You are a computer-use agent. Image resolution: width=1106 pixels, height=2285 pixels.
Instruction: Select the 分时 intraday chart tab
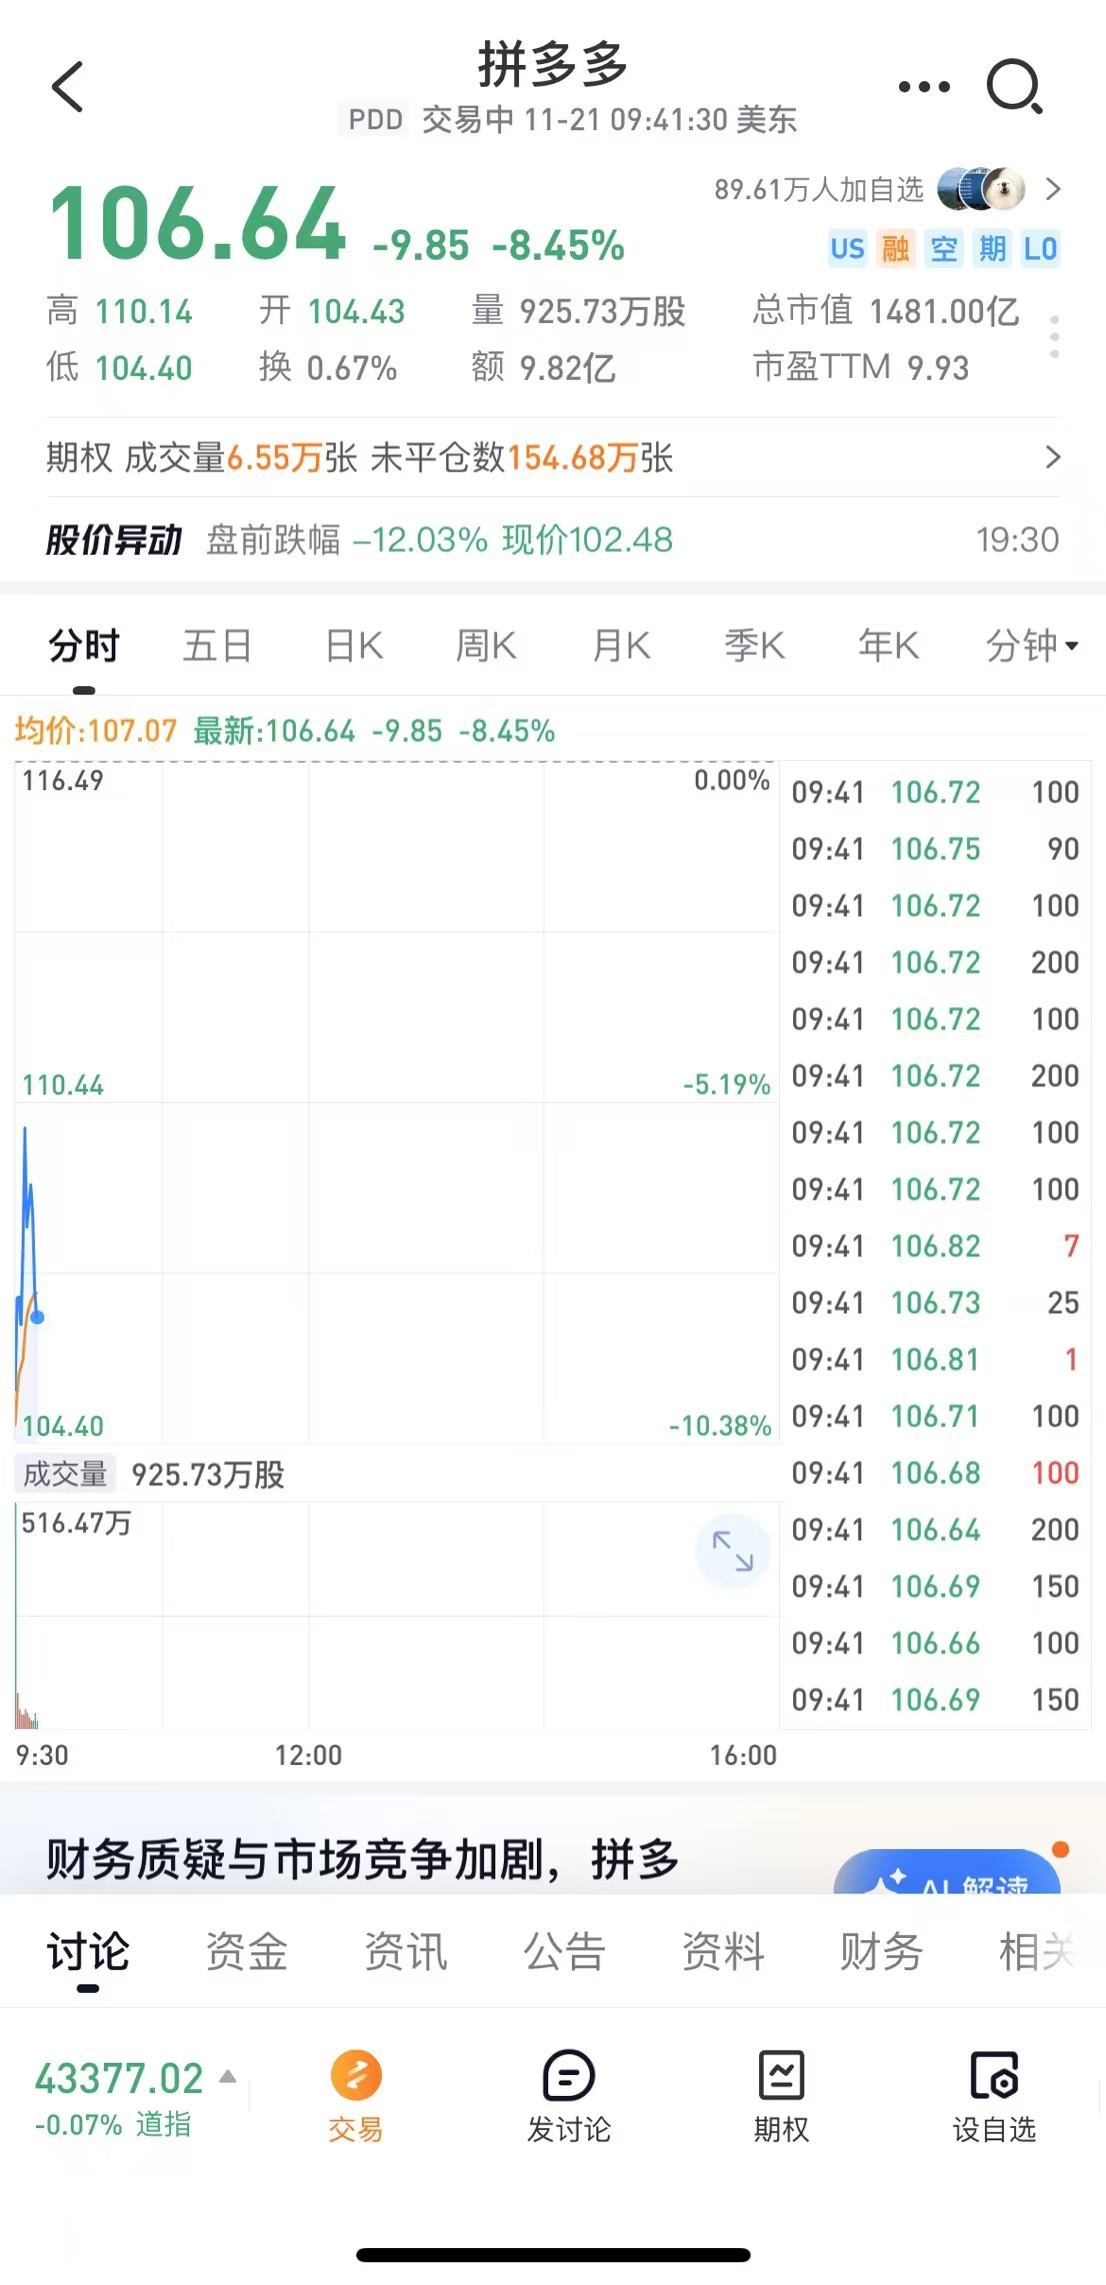point(84,646)
